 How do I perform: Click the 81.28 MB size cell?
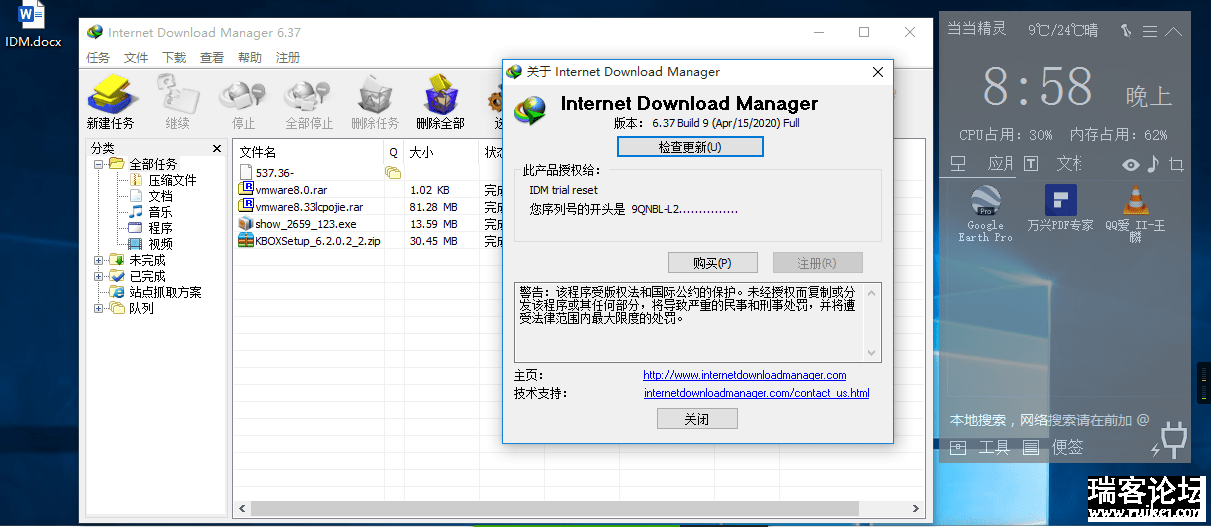coord(434,206)
